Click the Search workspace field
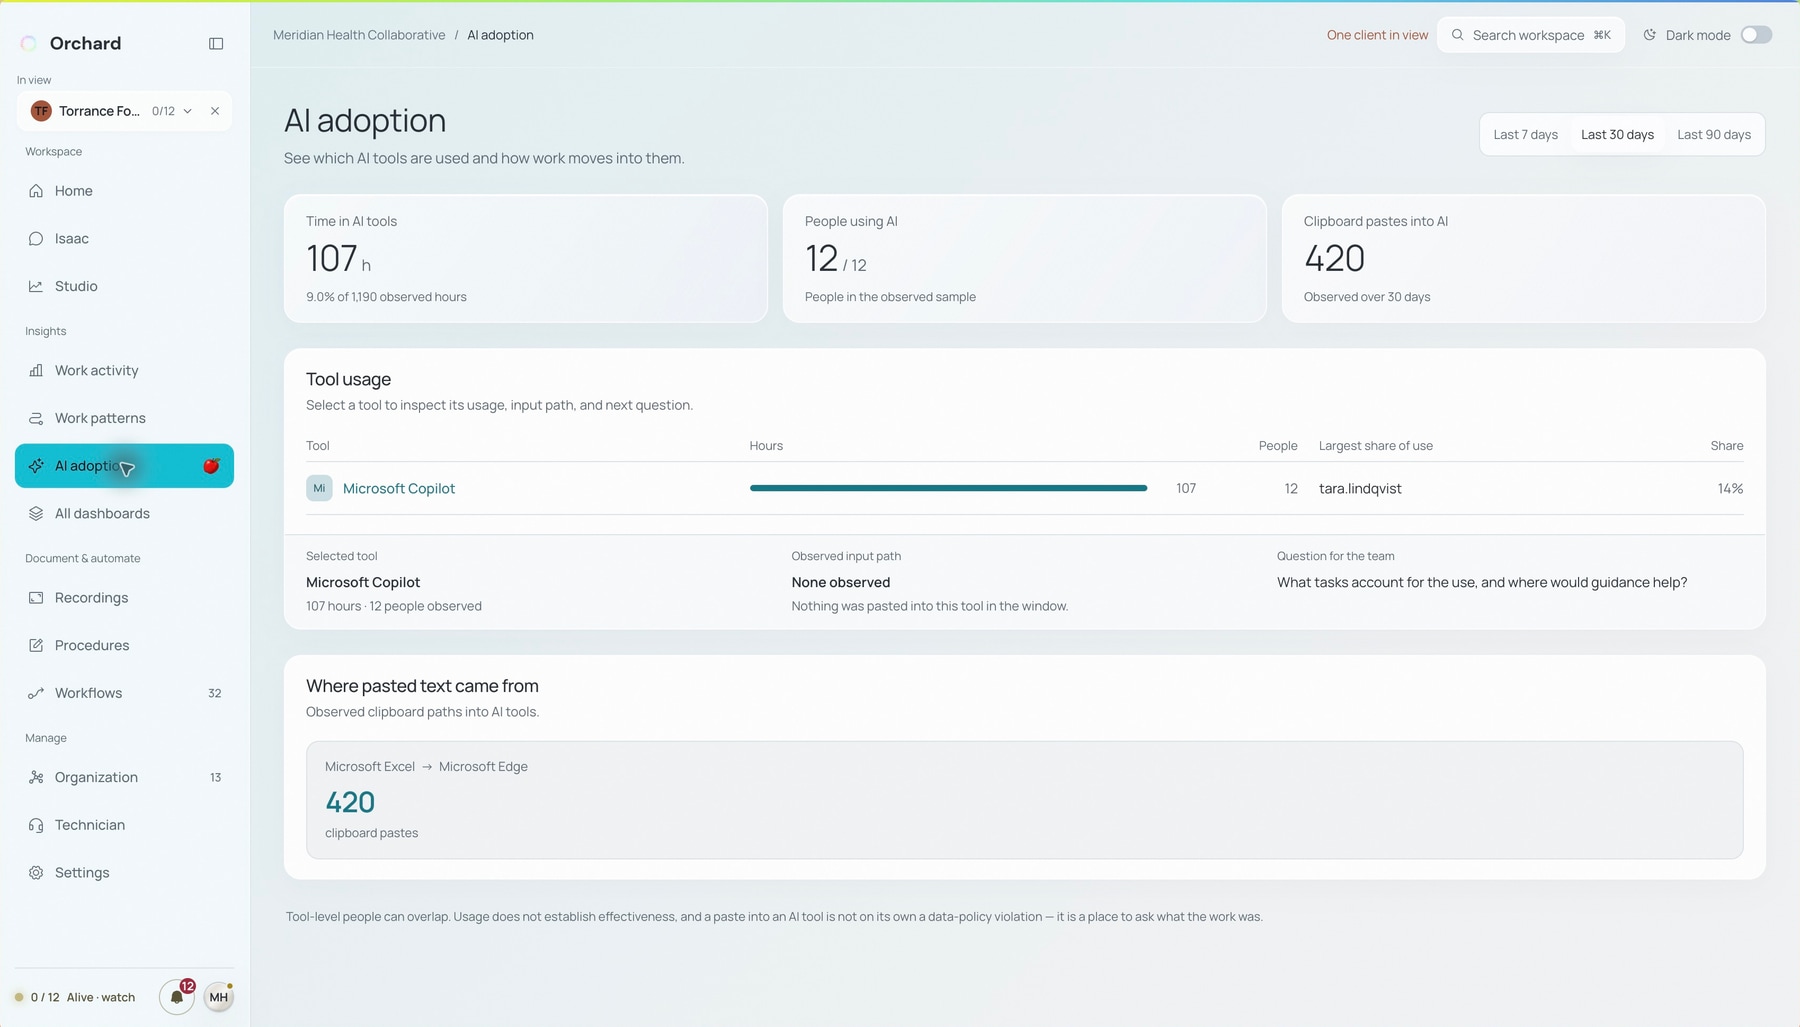Image resolution: width=1800 pixels, height=1027 pixels. pyautogui.click(x=1530, y=35)
